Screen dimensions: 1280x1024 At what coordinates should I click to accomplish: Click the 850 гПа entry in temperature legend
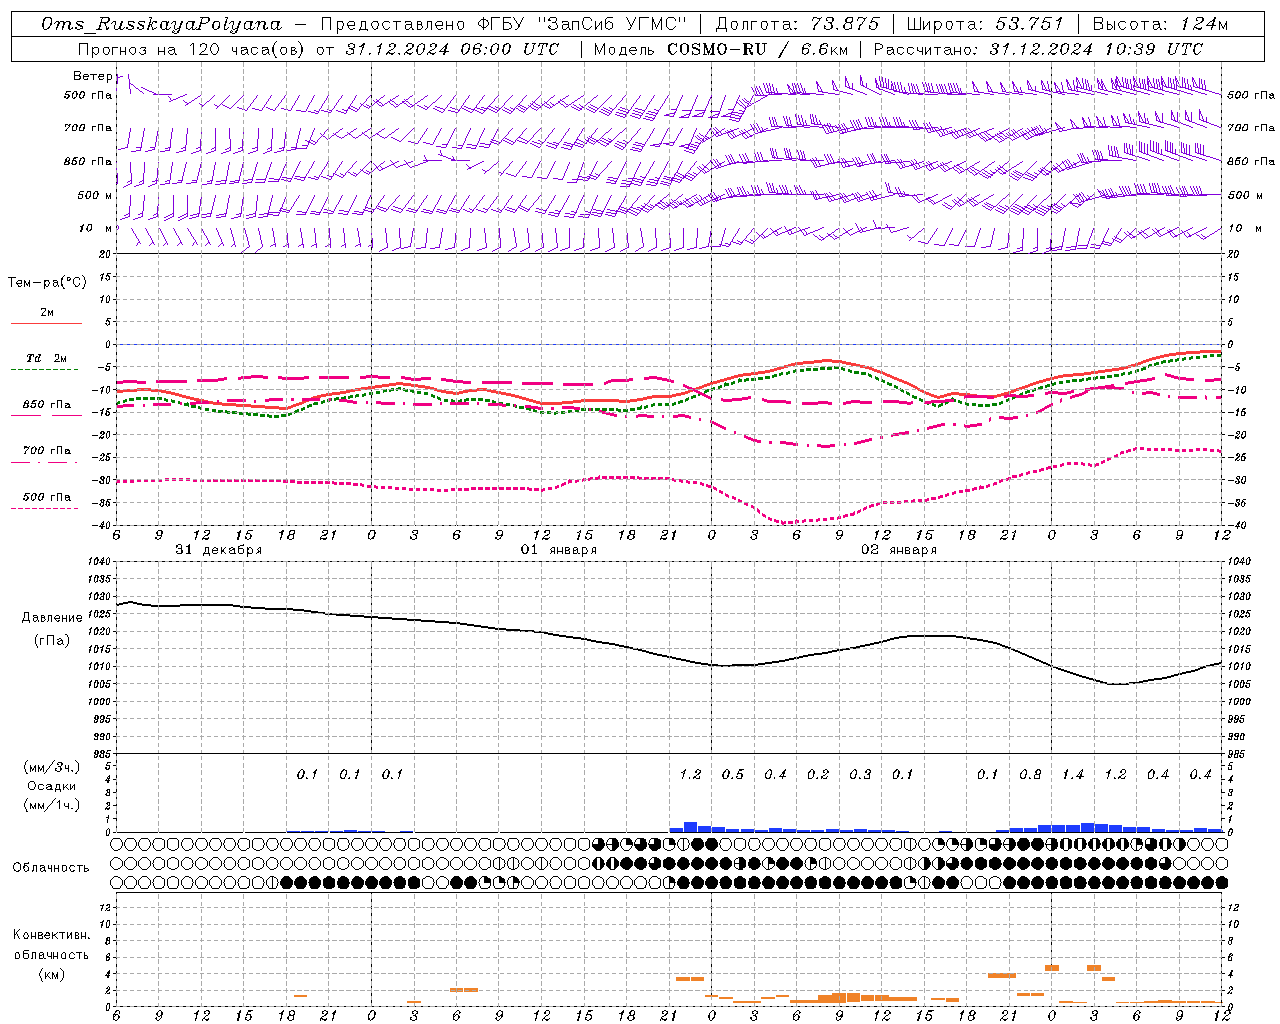click(x=46, y=405)
